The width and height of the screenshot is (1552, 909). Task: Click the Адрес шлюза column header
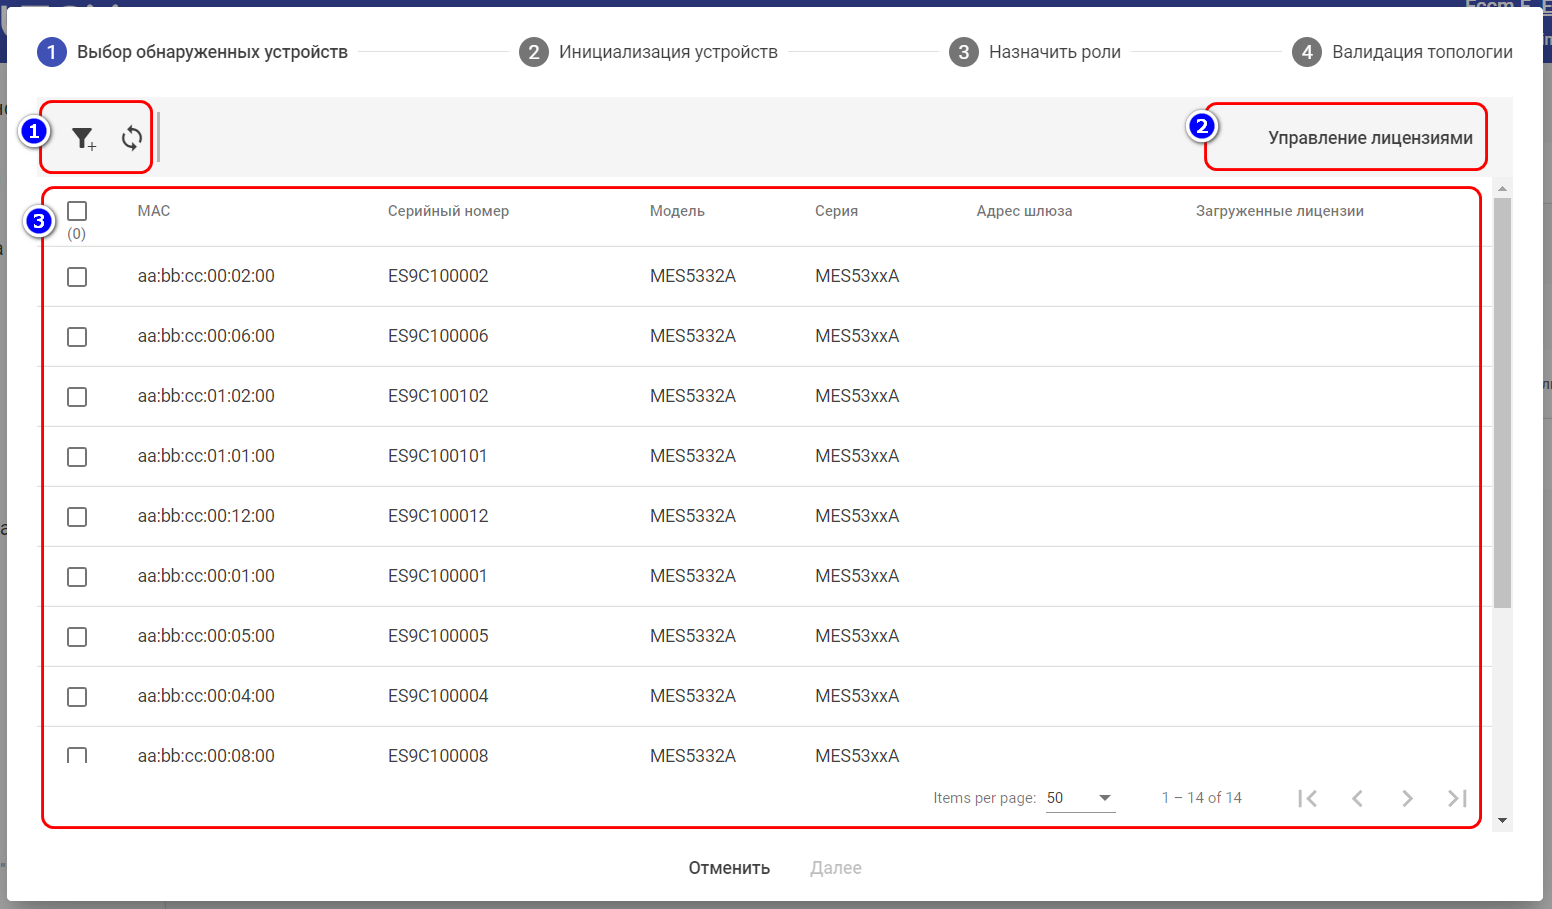pyautogui.click(x=1024, y=211)
